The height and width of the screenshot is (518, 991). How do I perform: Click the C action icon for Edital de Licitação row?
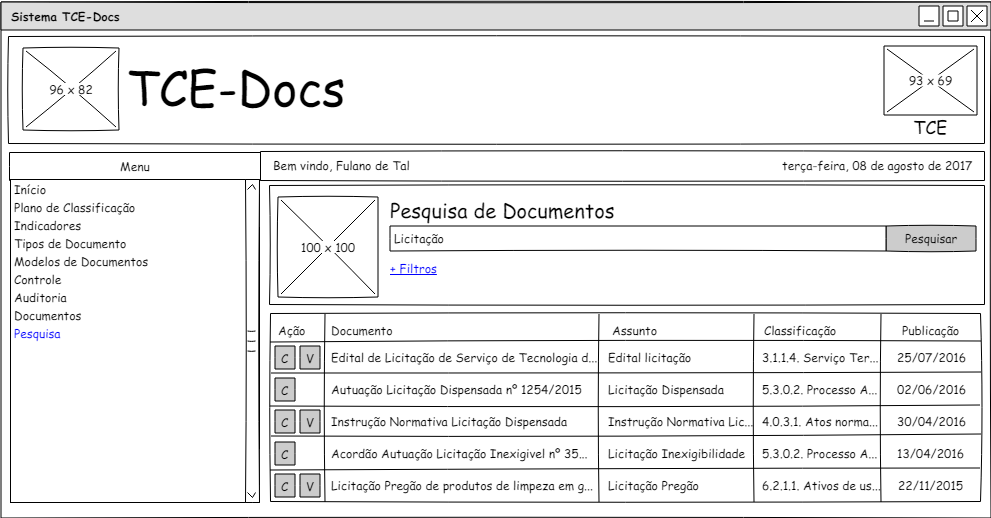click(285, 358)
